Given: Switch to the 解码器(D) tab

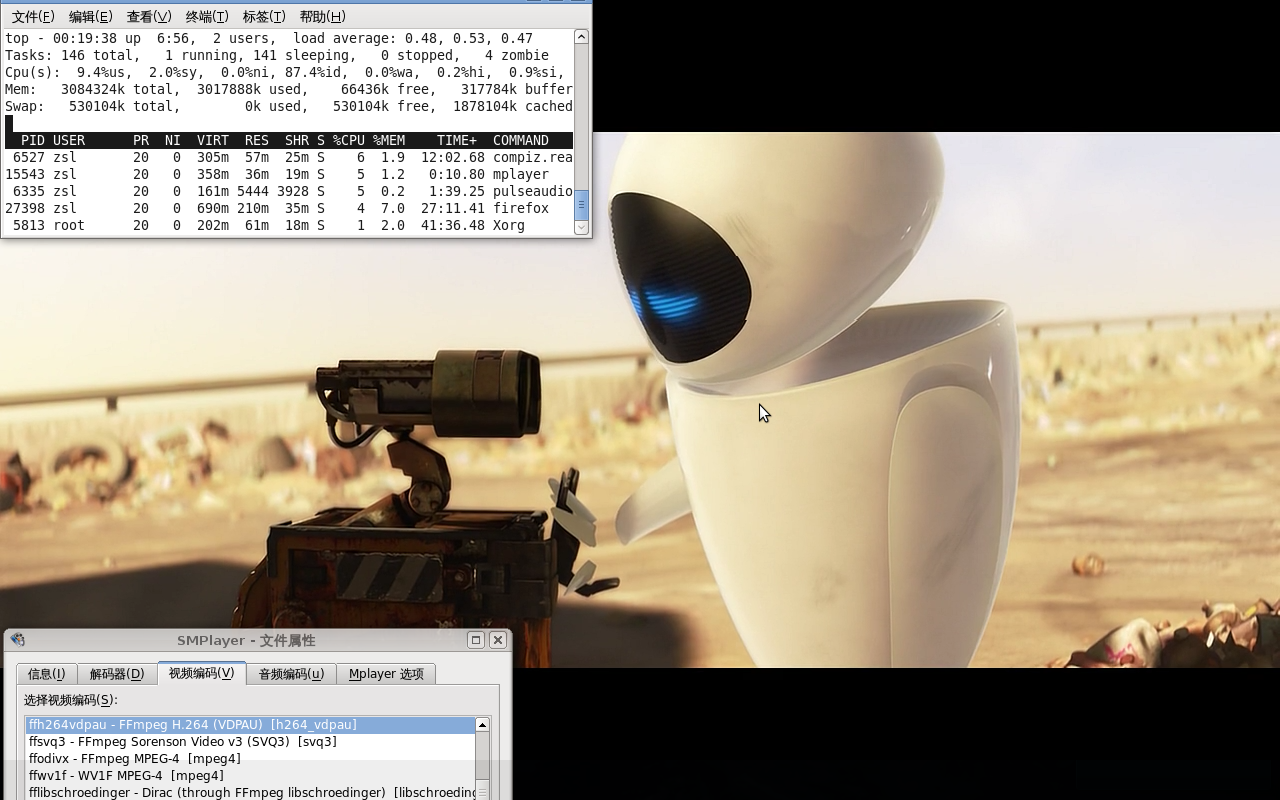Looking at the screenshot, I should (x=117, y=674).
